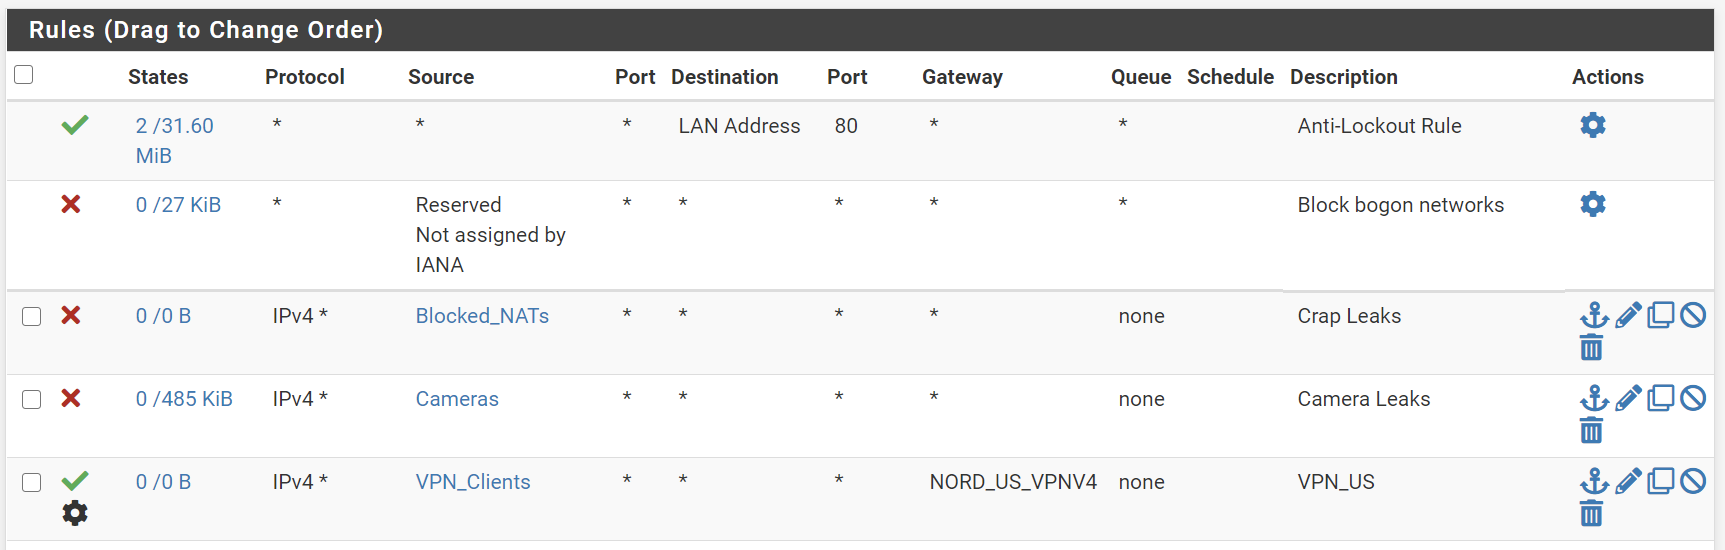Select the VPN_Clients rule checkbox
Screen dimensions: 1725x550
pos(32,482)
